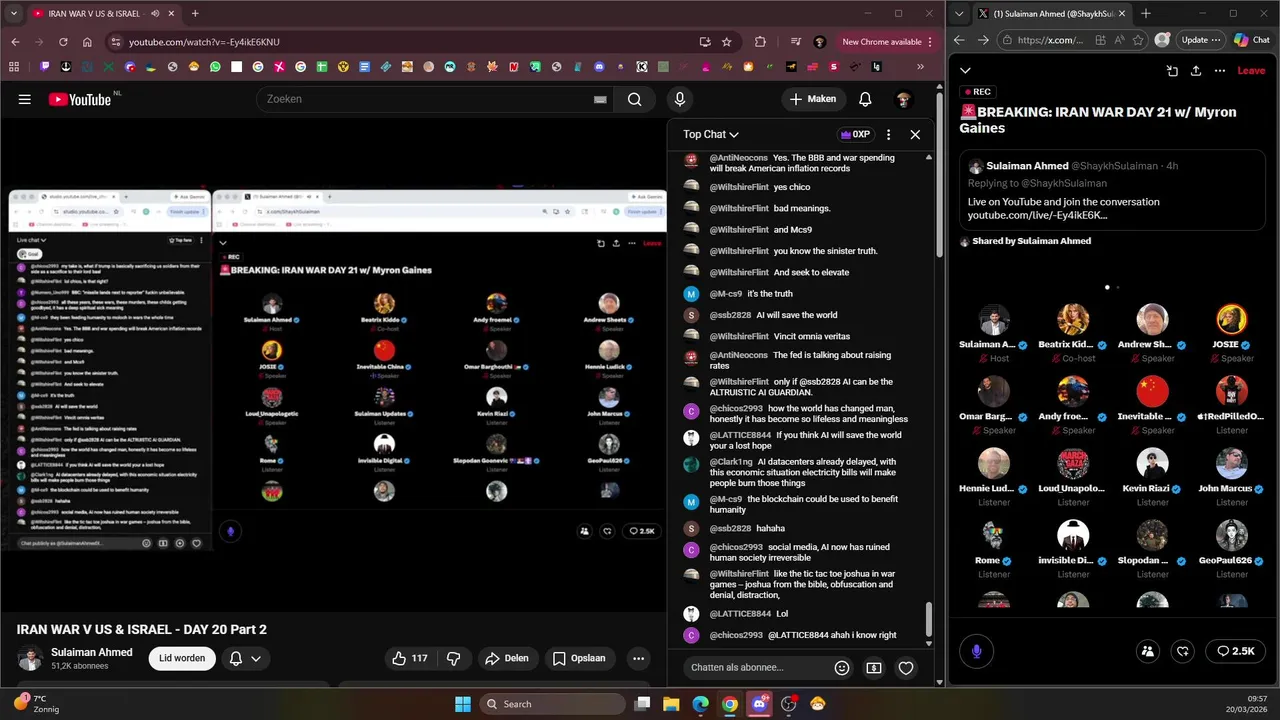Mute the YouTube tab audio icon
1280x720 pixels.
tap(156, 14)
